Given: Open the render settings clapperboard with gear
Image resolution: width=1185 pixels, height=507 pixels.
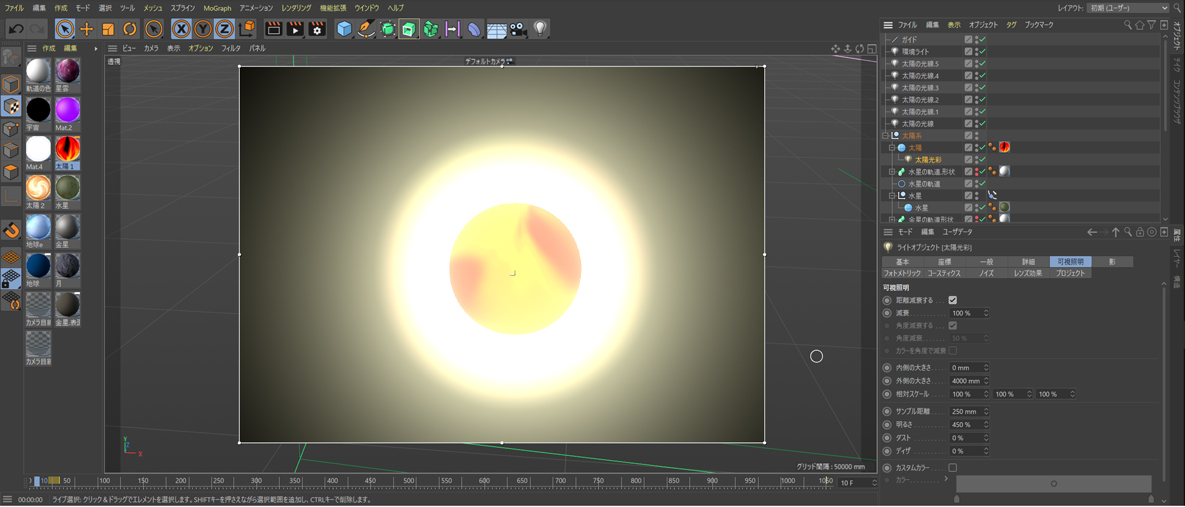Looking at the screenshot, I should point(317,29).
